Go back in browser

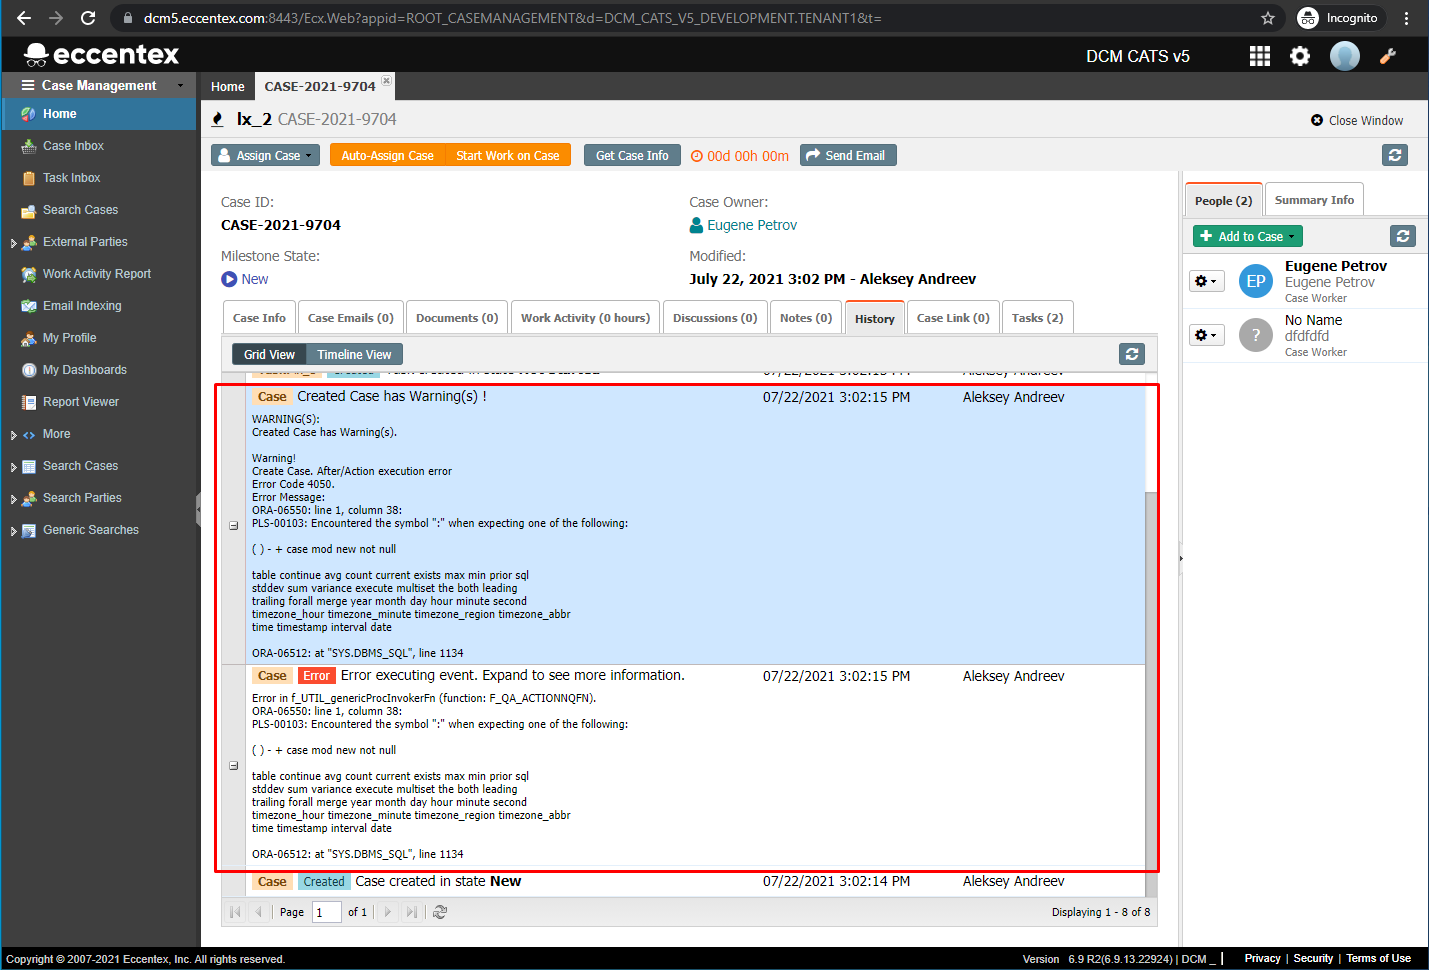tap(24, 18)
